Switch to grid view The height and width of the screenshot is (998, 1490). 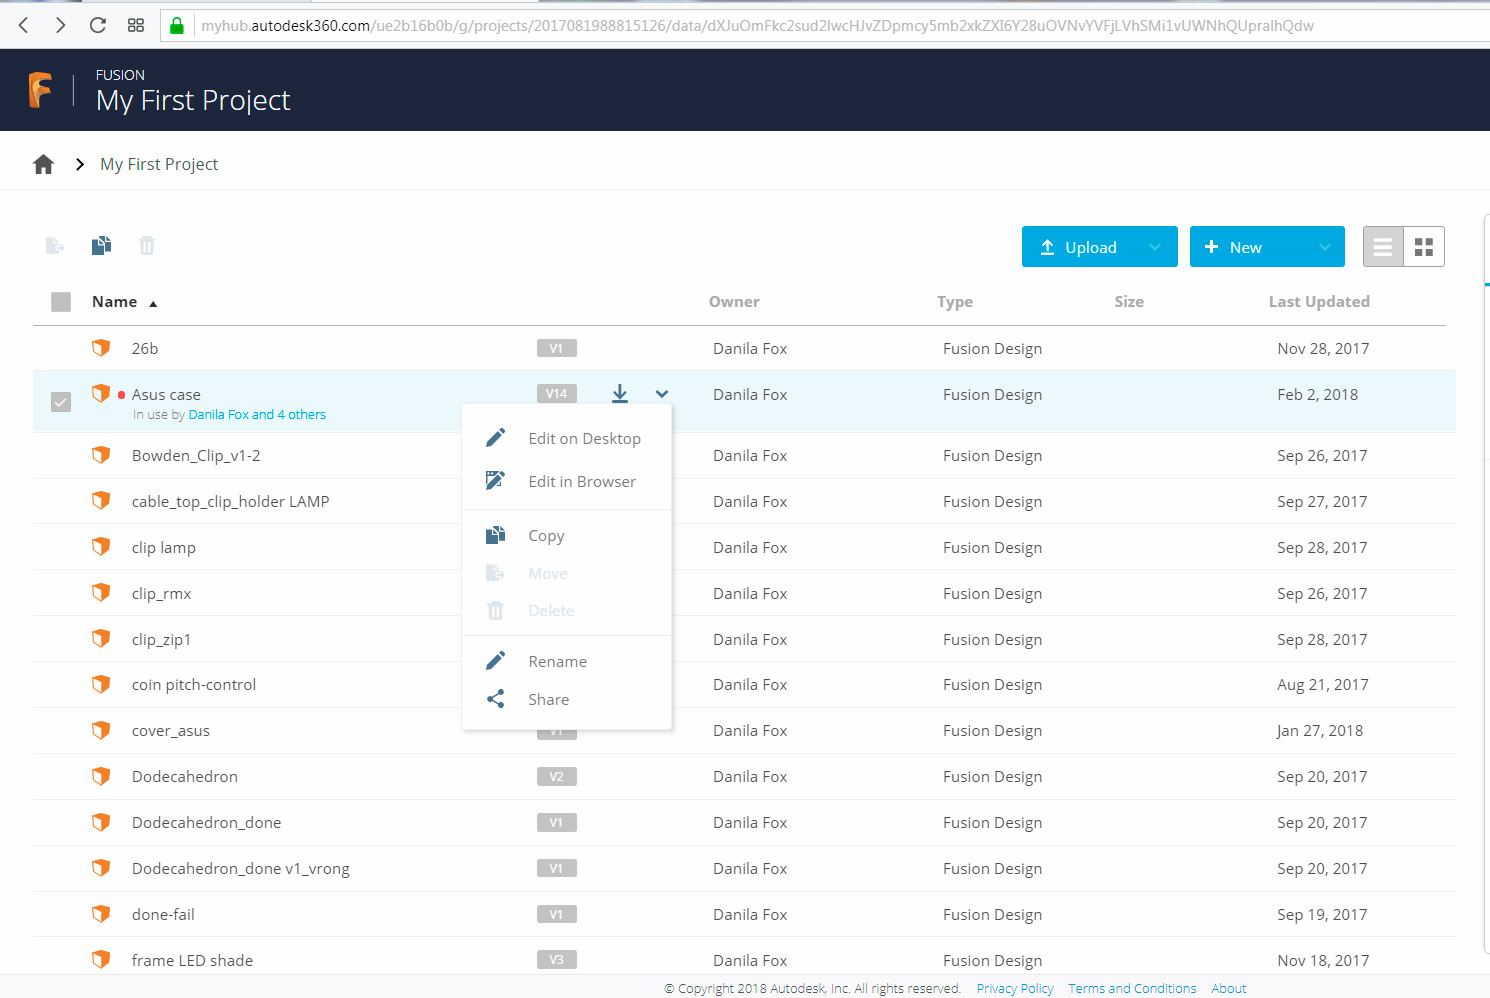[1424, 247]
